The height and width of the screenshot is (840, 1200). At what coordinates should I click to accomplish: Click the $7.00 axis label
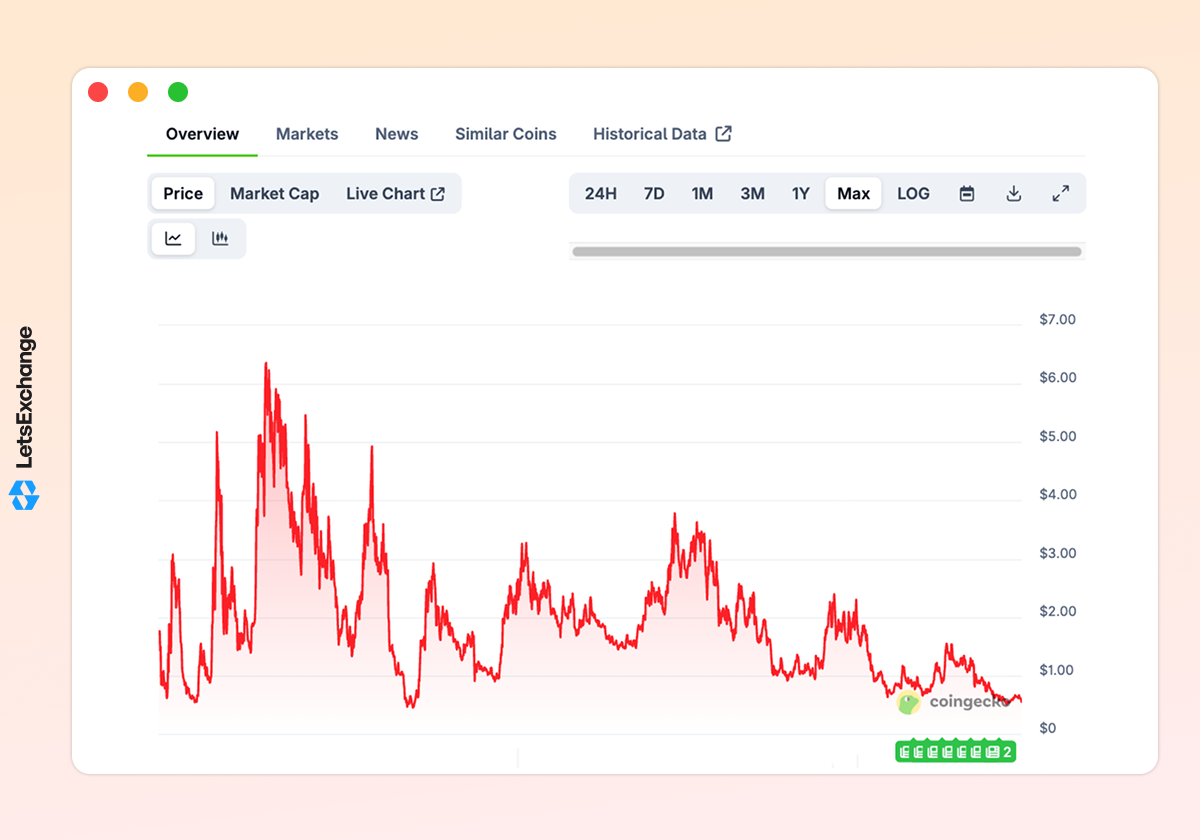(1058, 320)
